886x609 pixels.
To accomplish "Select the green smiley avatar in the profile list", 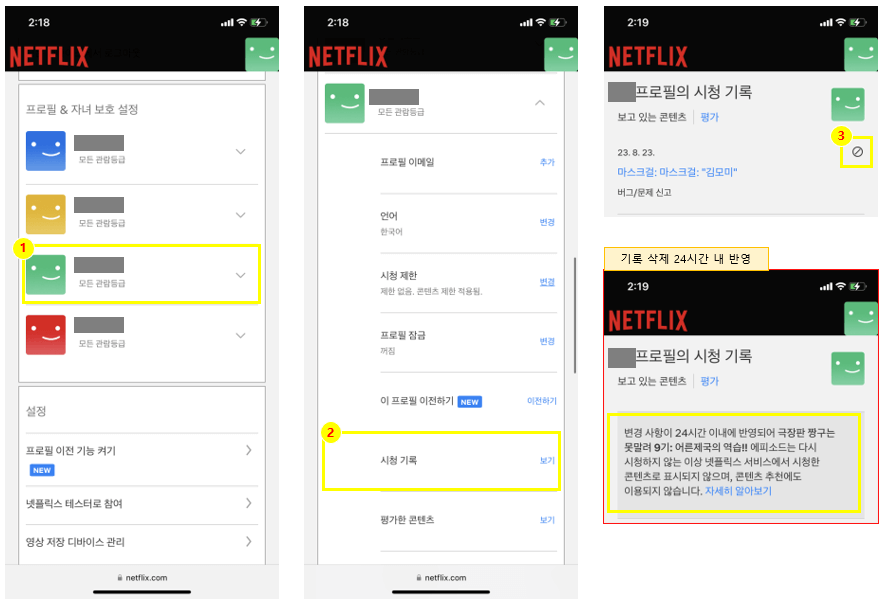I will point(46,275).
